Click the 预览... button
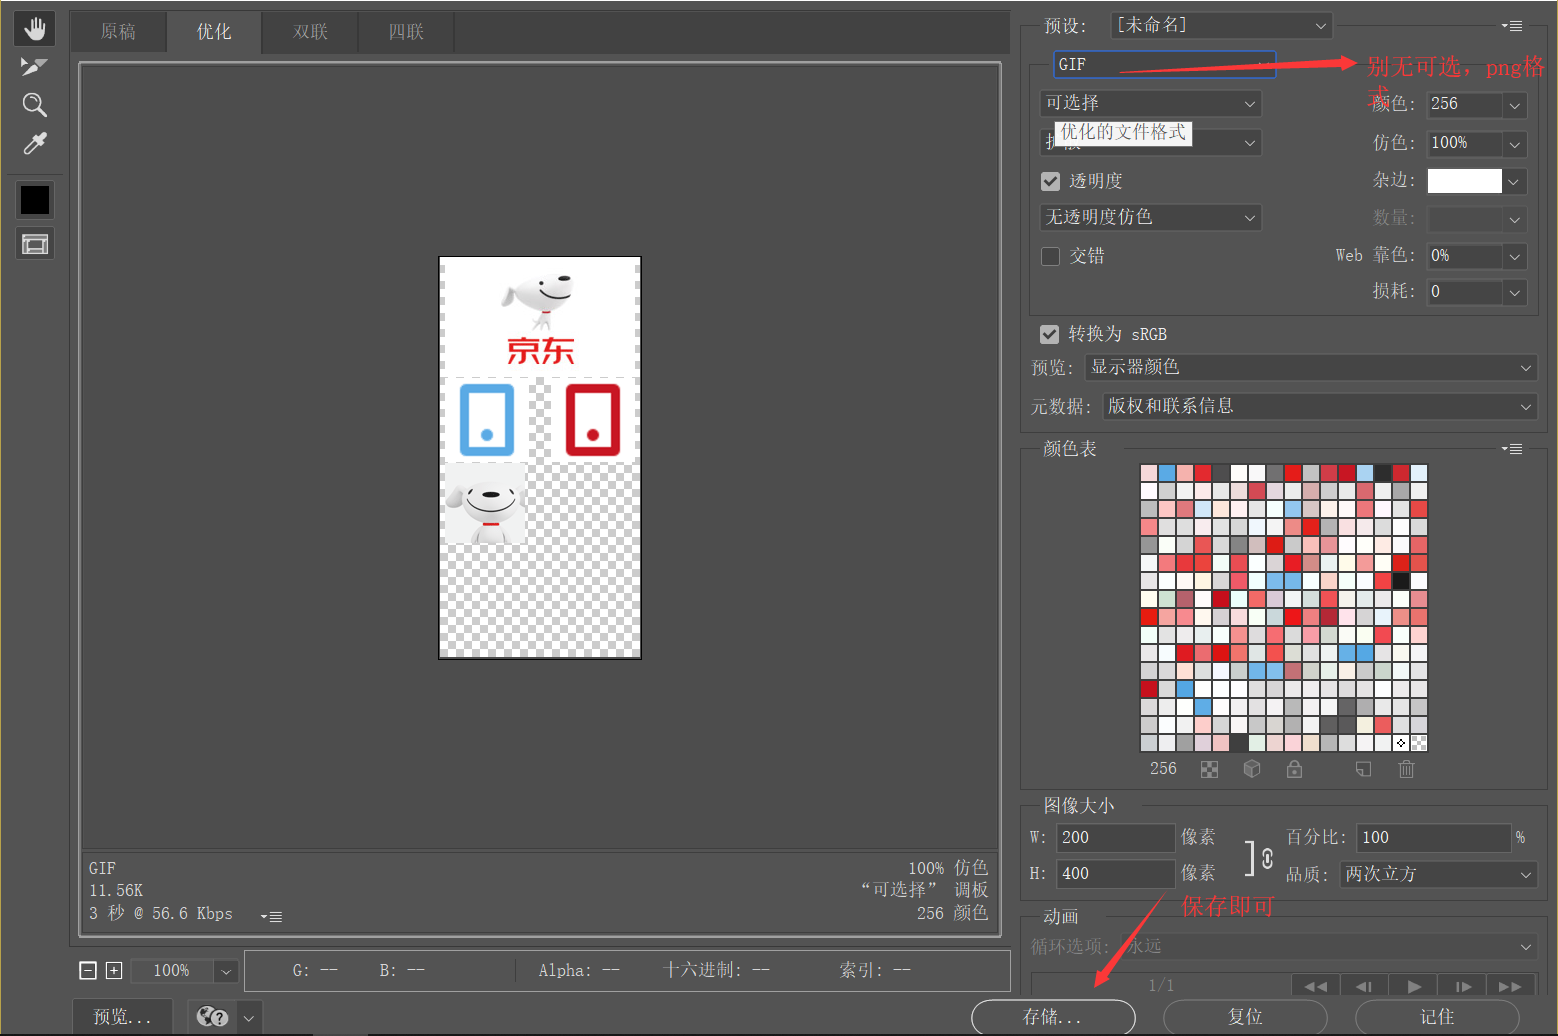Viewport: 1558px width, 1036px height. [x=122, y=1017]
